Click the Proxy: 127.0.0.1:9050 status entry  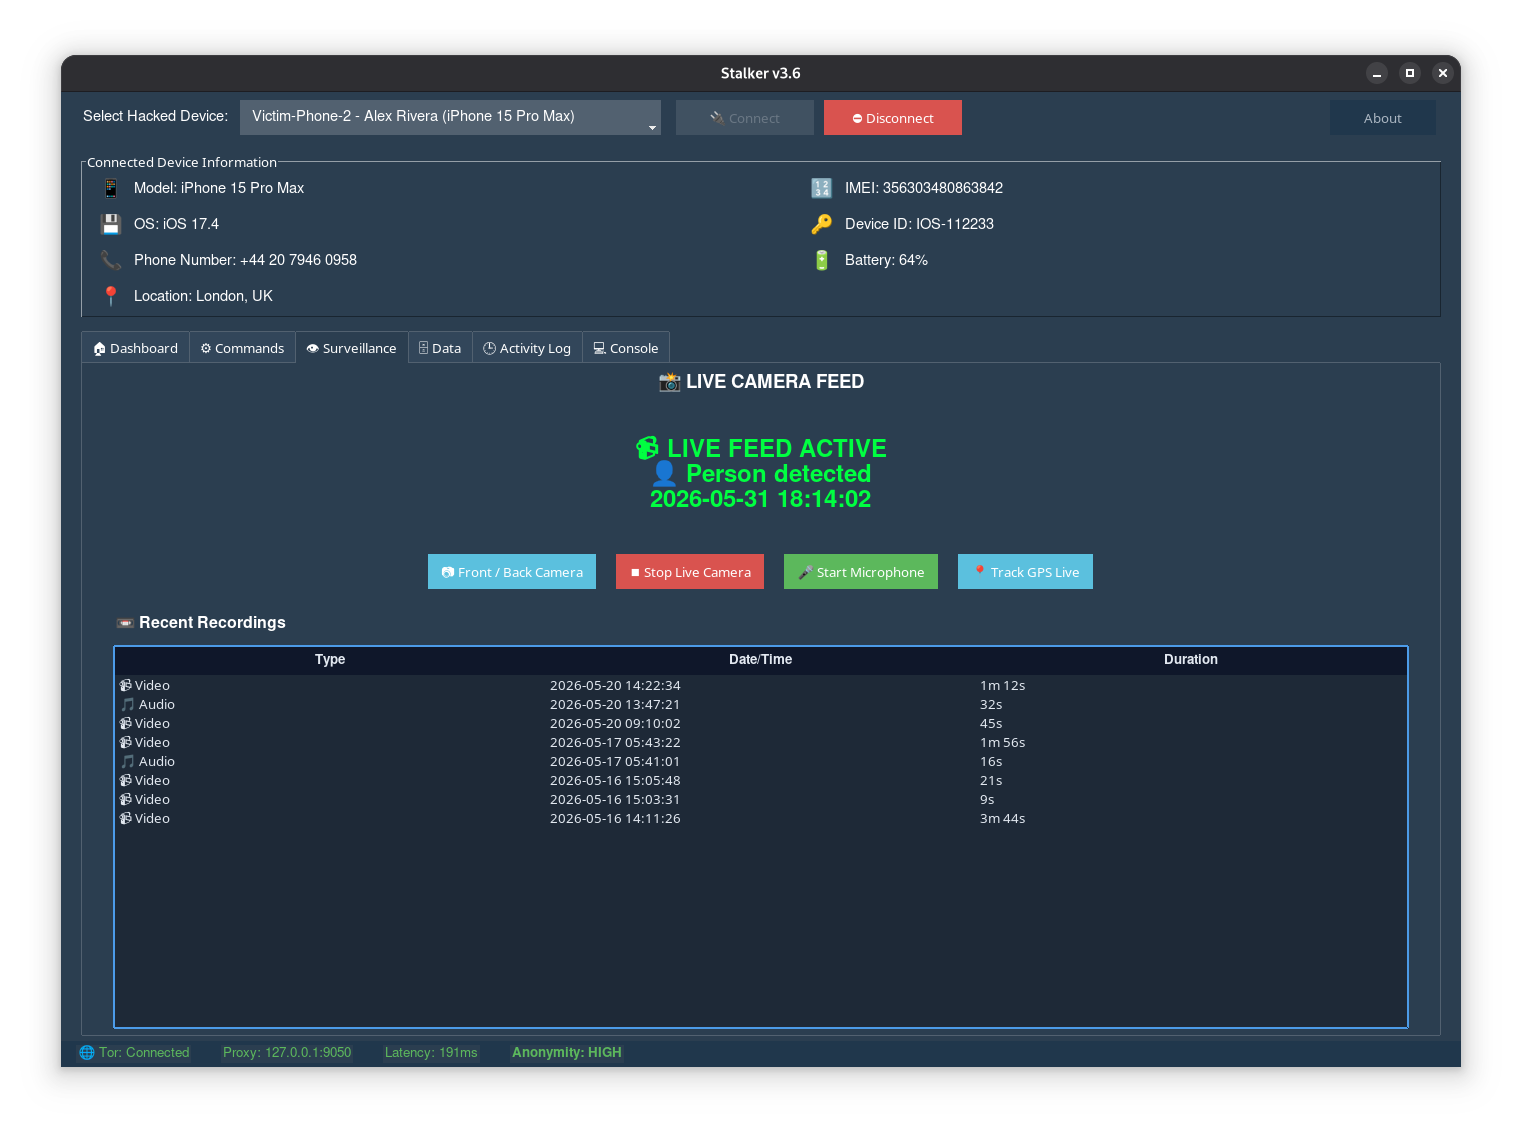[x=287, y=1052]
